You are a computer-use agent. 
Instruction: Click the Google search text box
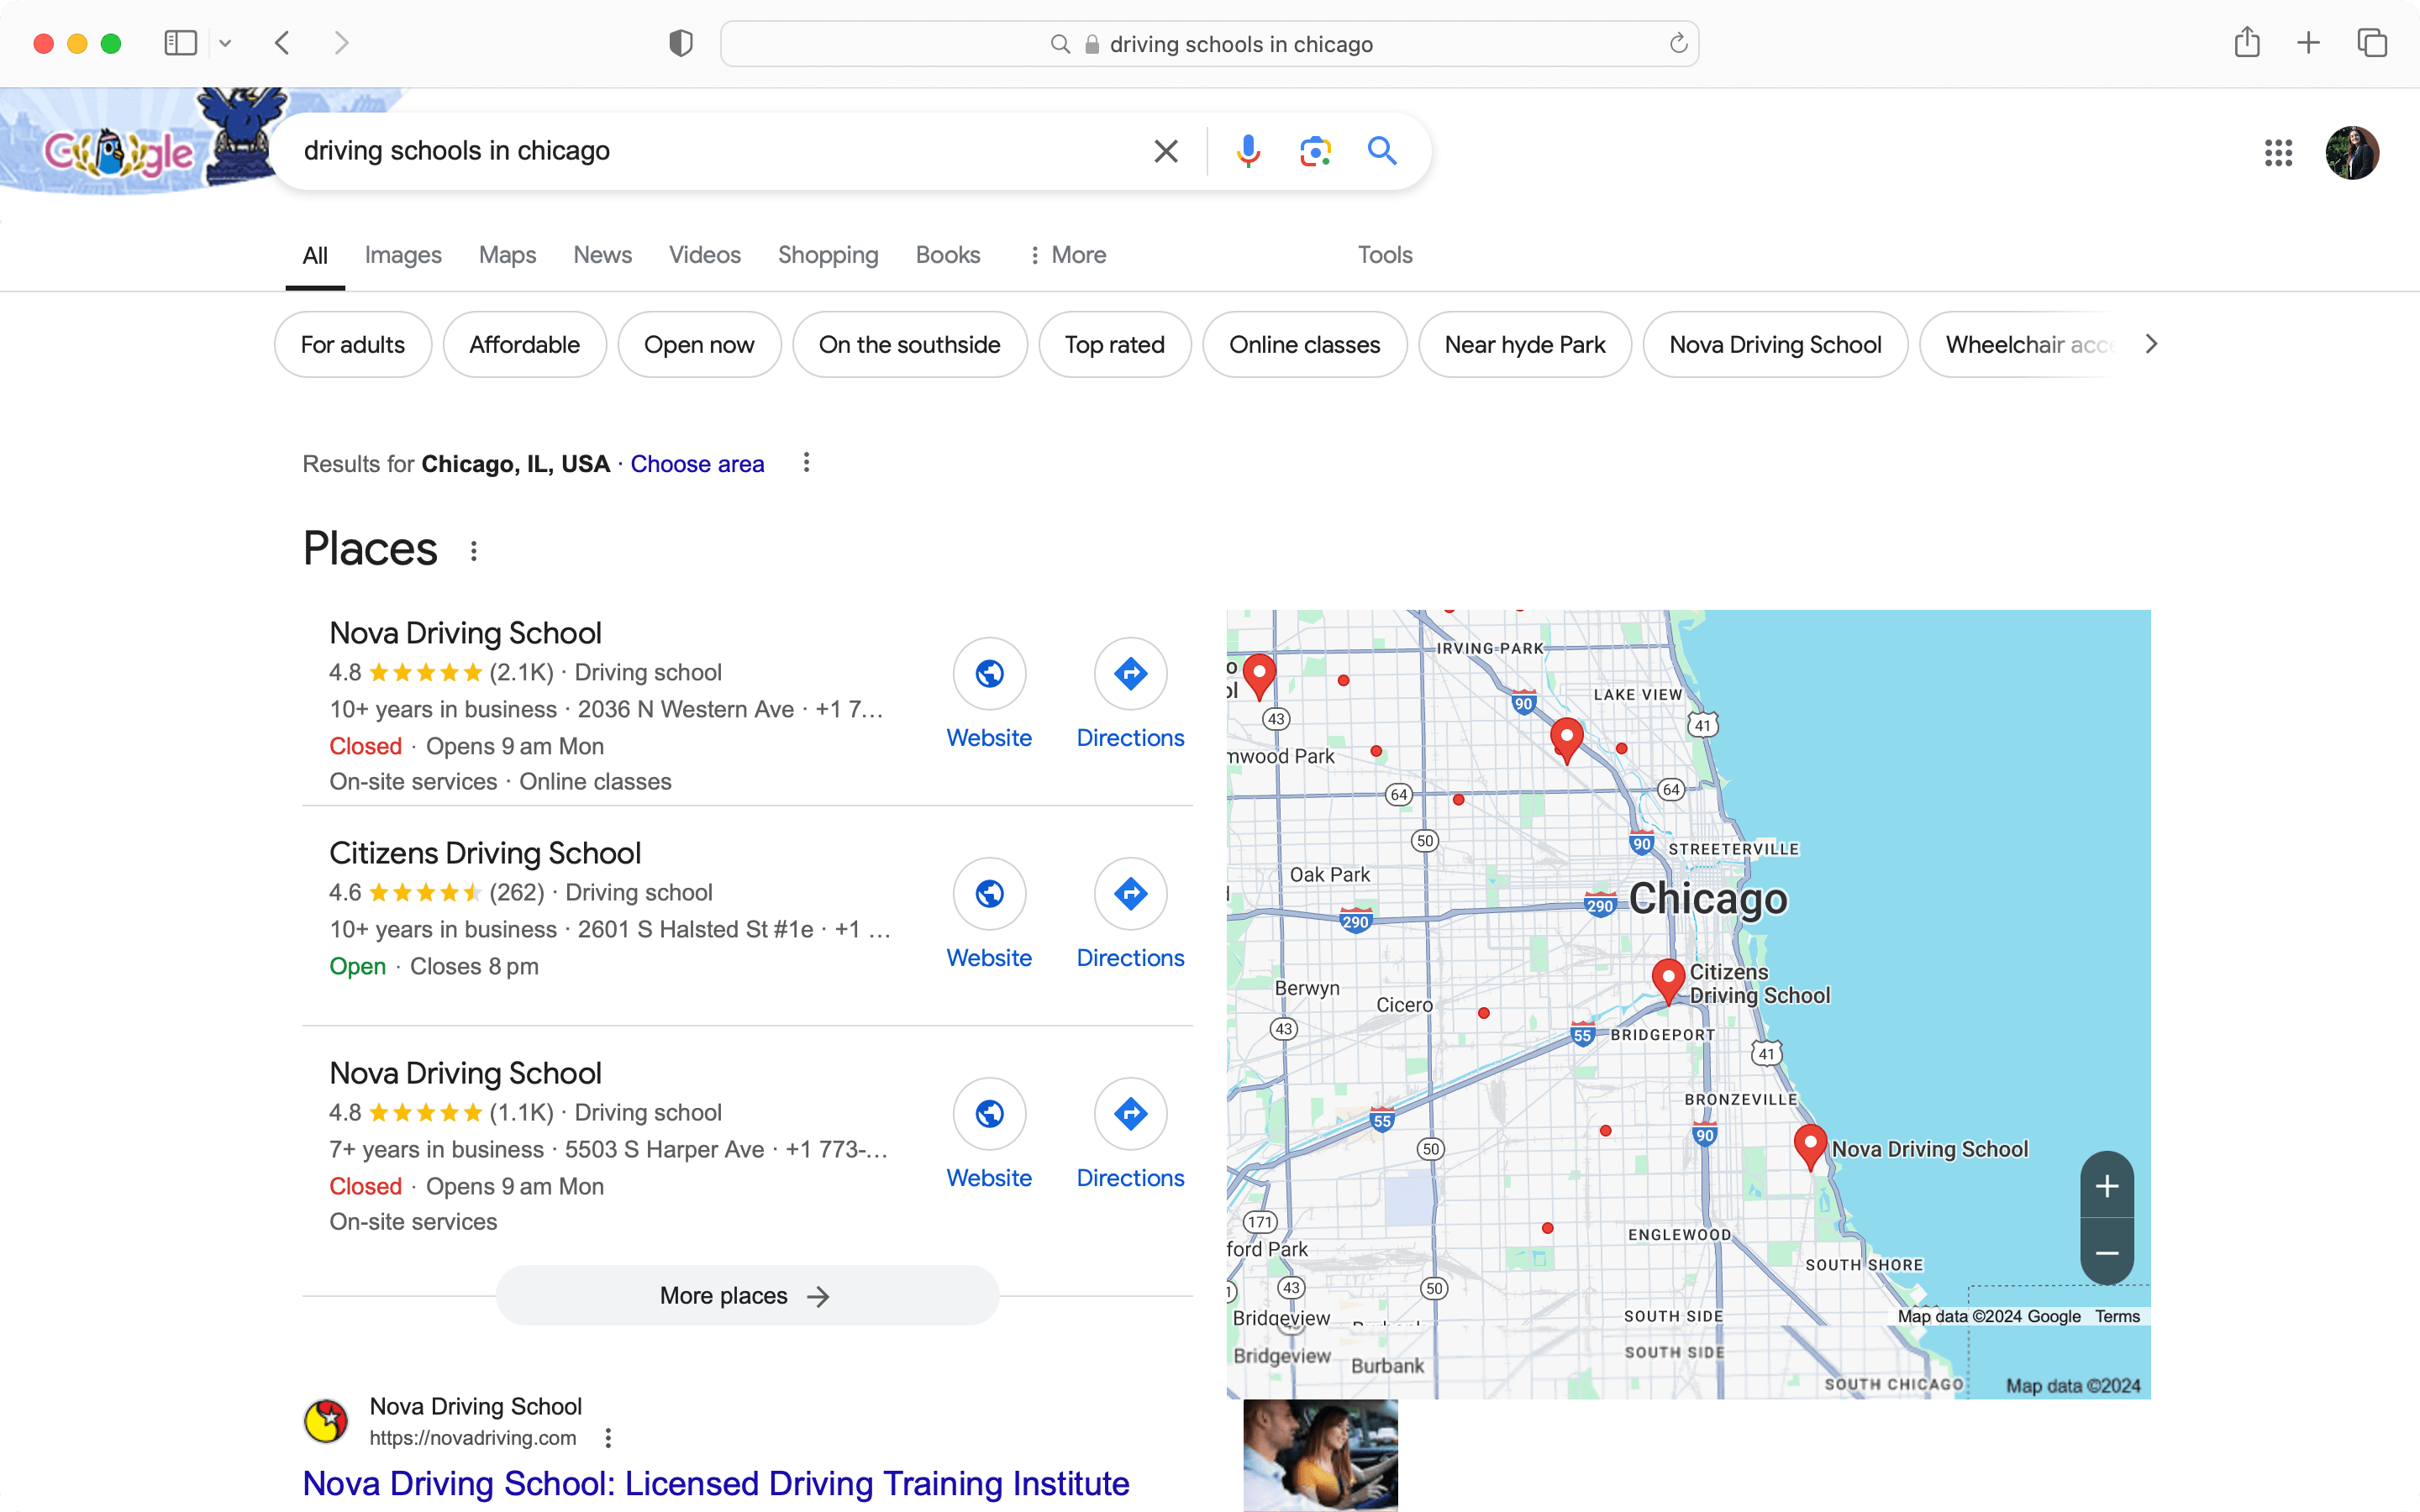pyautogui.click(x=720, y=151)
